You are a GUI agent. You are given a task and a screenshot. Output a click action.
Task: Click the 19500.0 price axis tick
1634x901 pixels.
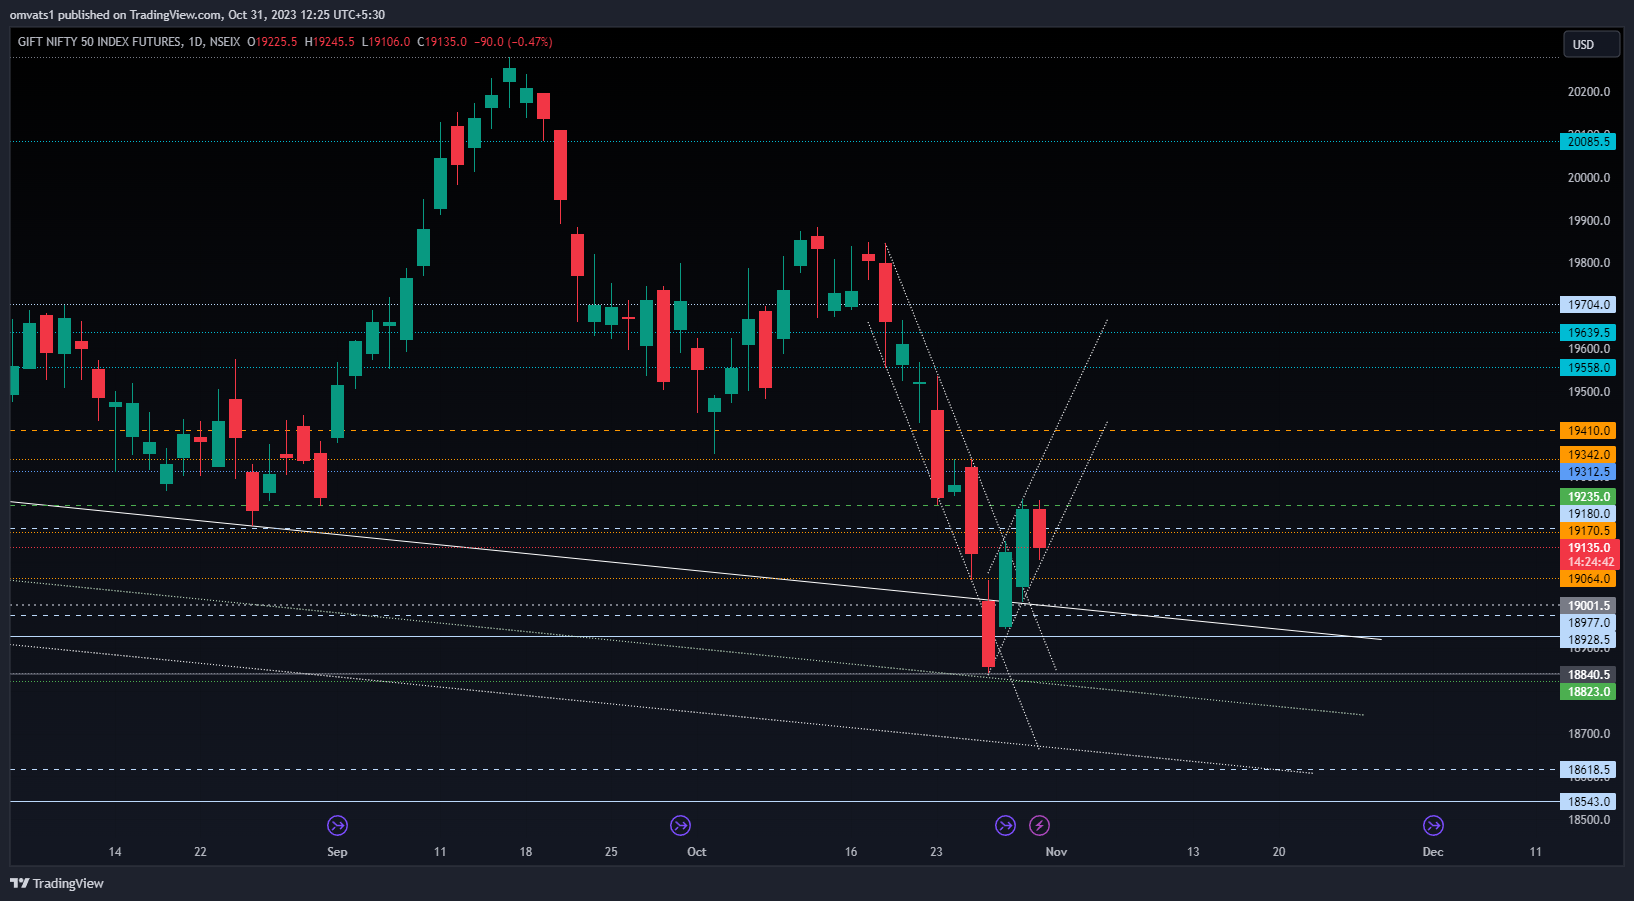(1589, 392)
